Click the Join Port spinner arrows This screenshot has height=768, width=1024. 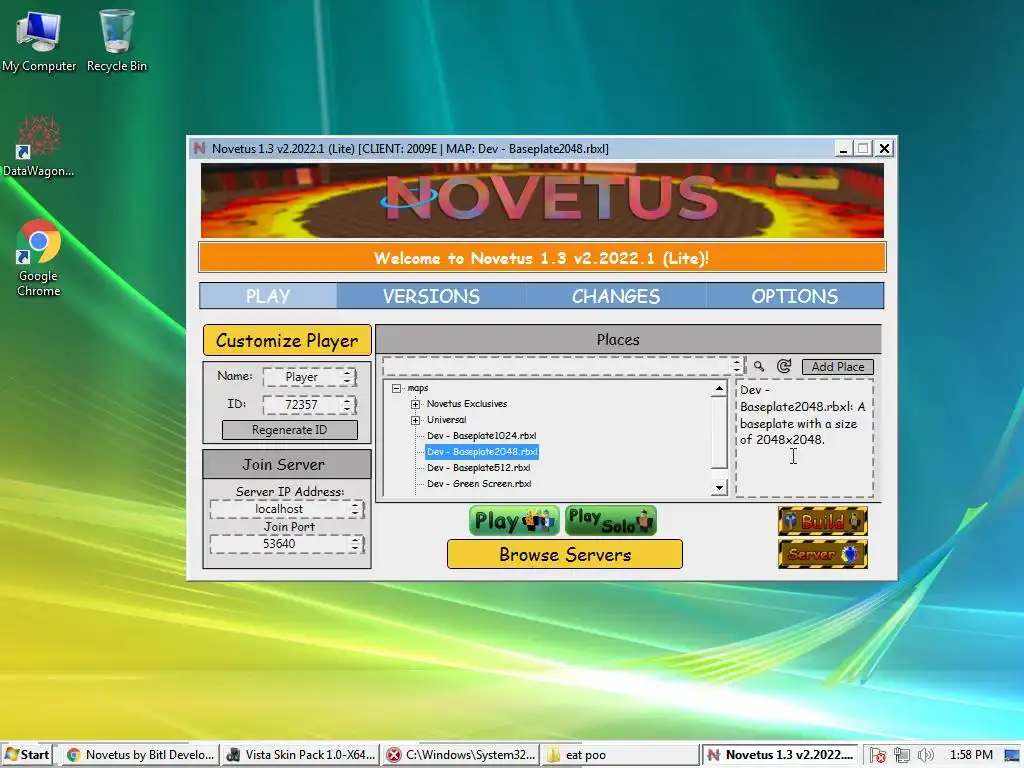(356, 543)
